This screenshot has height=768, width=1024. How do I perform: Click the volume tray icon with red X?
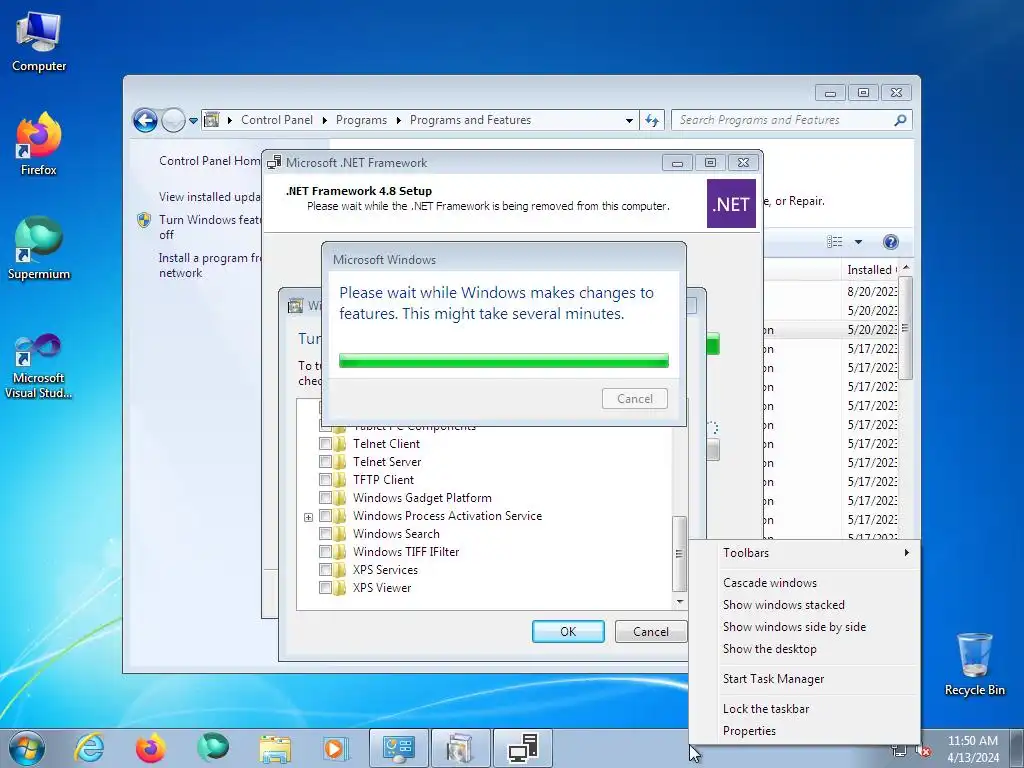pyautogui.click(x=923, y=751)
